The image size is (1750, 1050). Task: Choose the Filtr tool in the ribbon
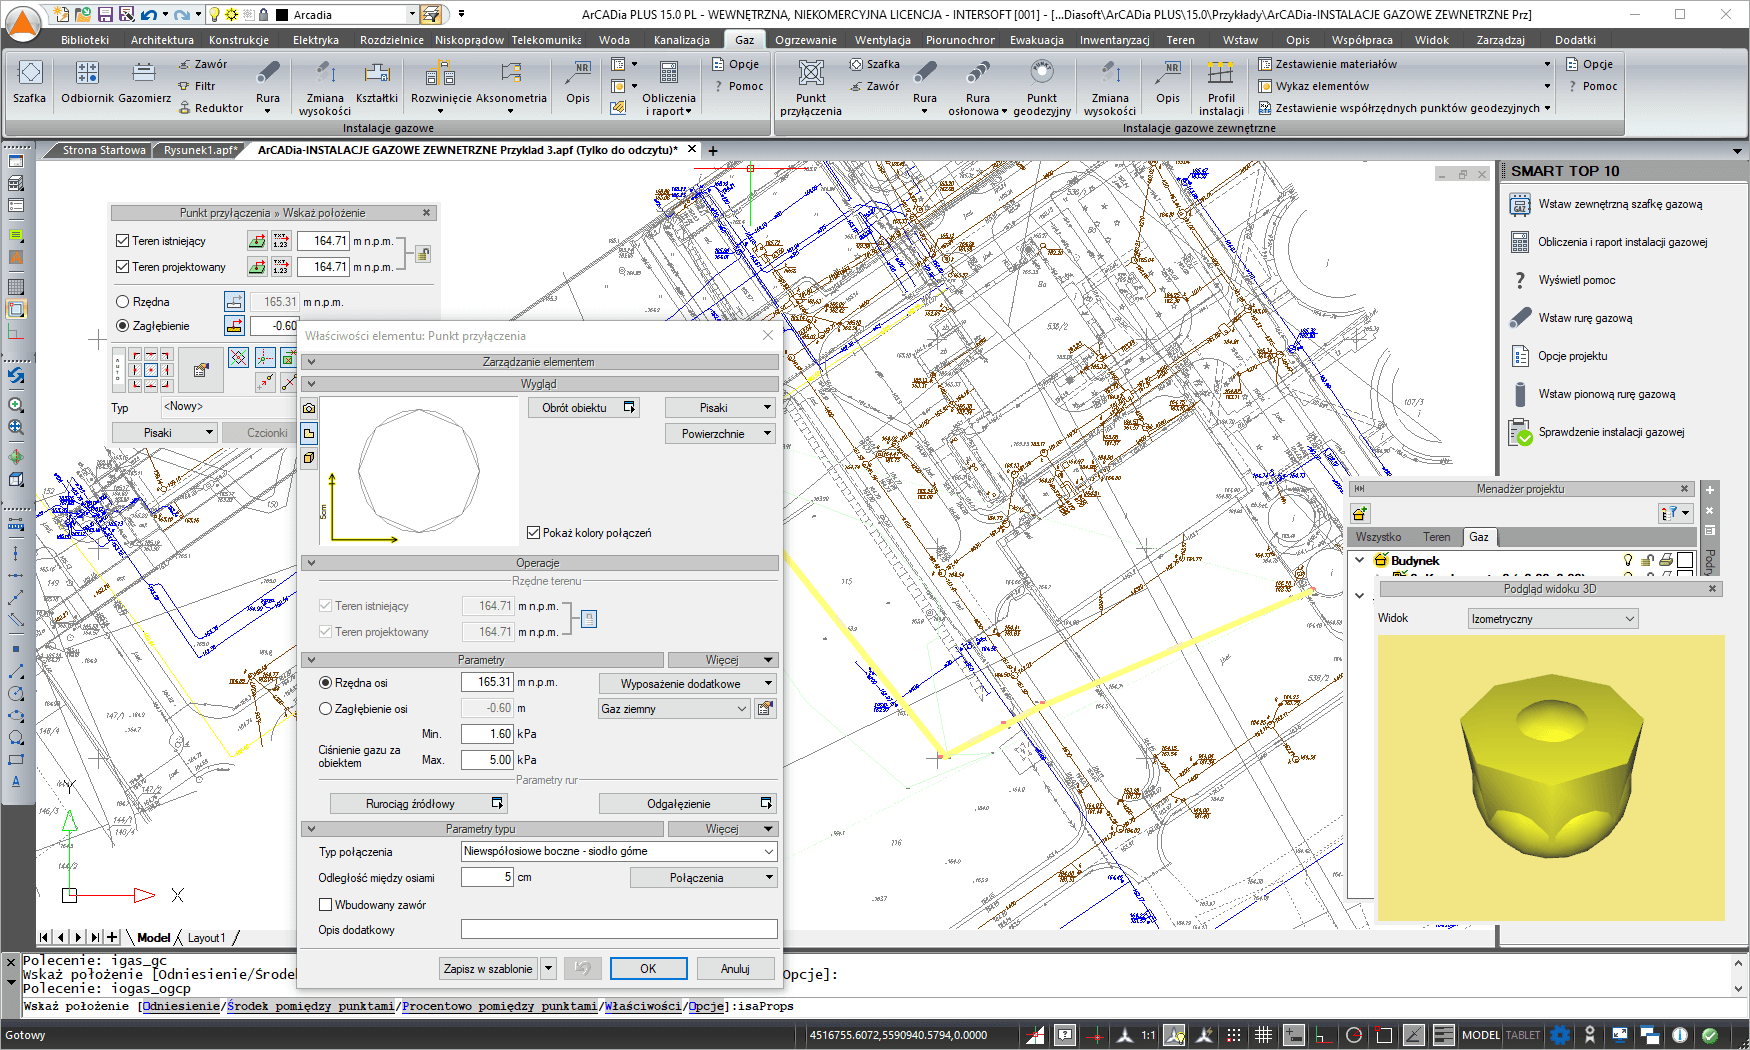197,86
